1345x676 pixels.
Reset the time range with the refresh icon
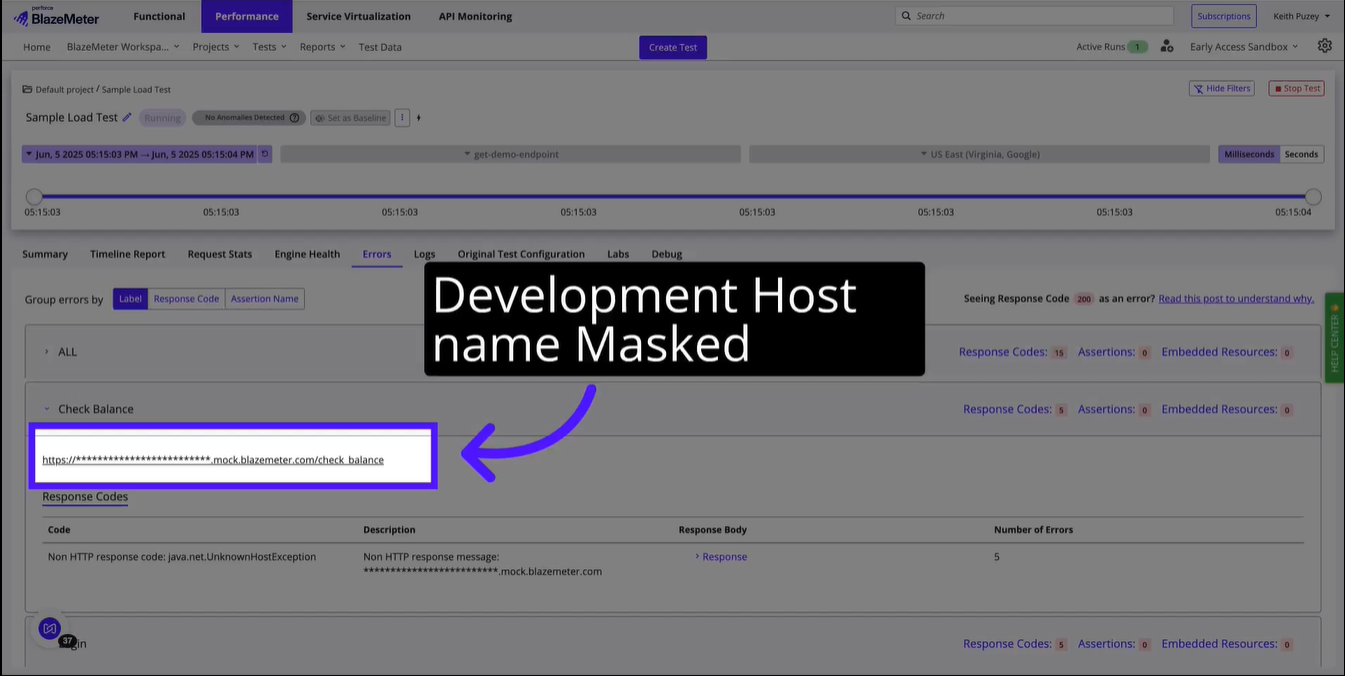265,154
